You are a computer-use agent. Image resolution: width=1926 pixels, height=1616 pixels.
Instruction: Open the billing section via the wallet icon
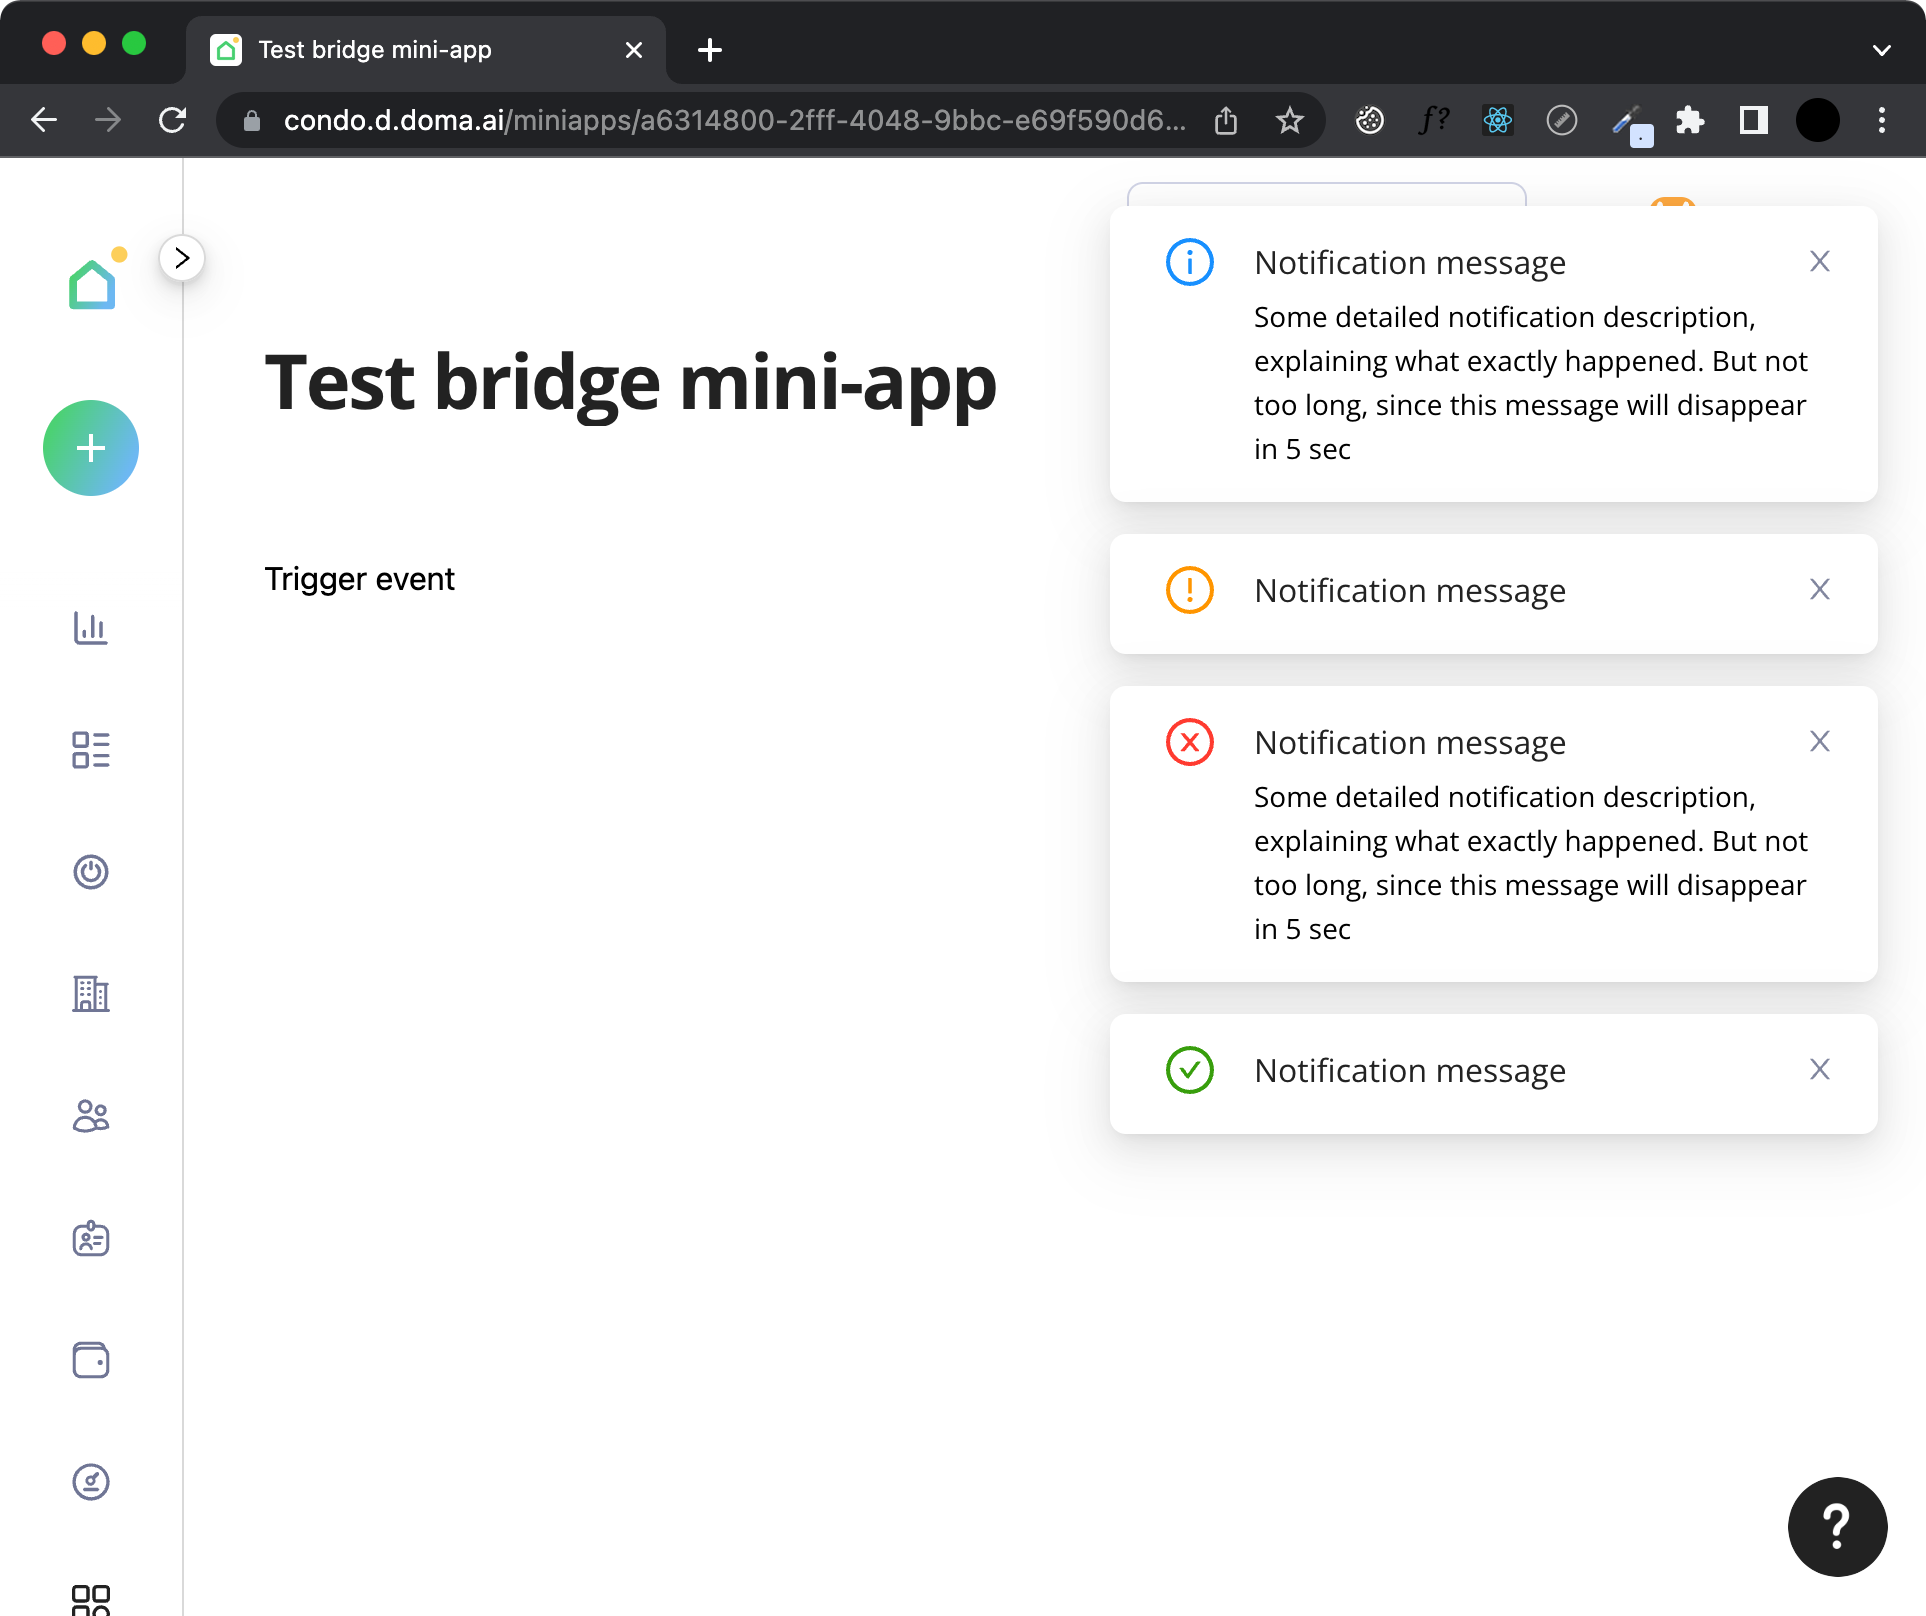point(91,1360)
